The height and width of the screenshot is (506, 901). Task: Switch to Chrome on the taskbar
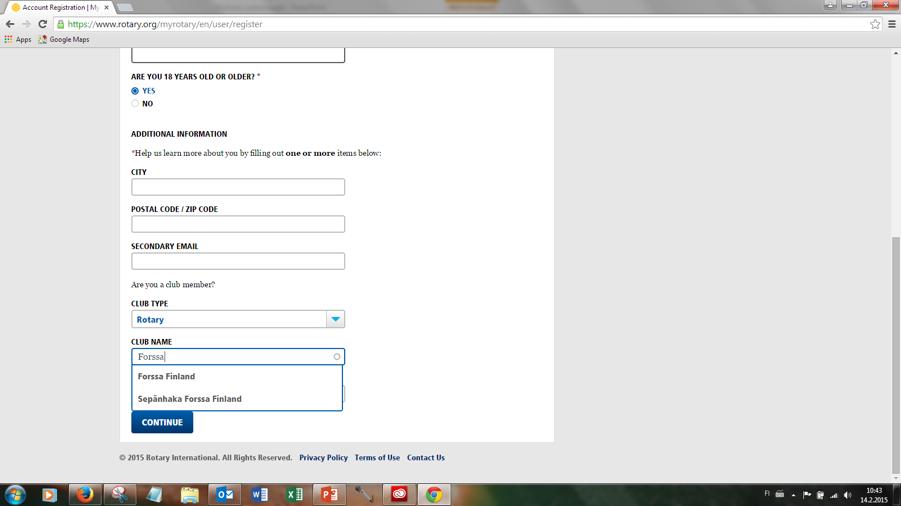[x=434, y=495]
